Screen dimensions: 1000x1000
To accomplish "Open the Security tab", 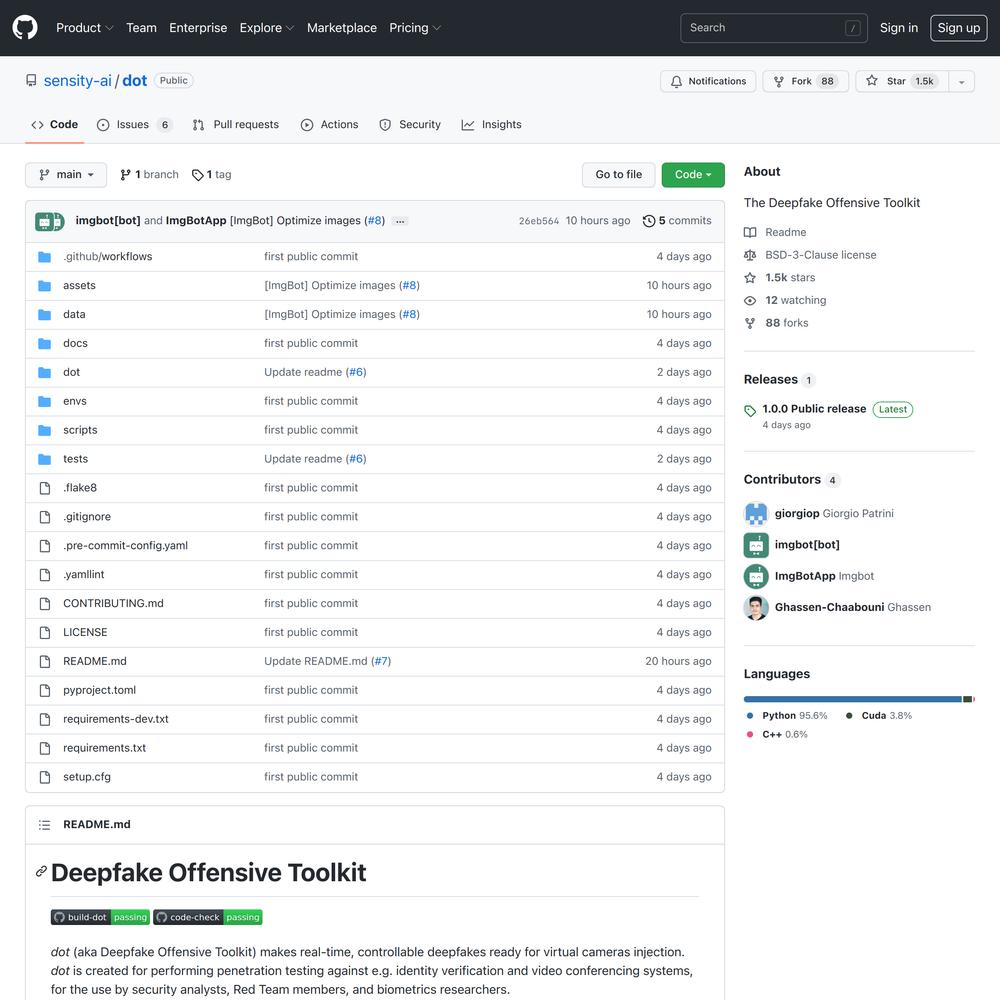I will (409, 124).
